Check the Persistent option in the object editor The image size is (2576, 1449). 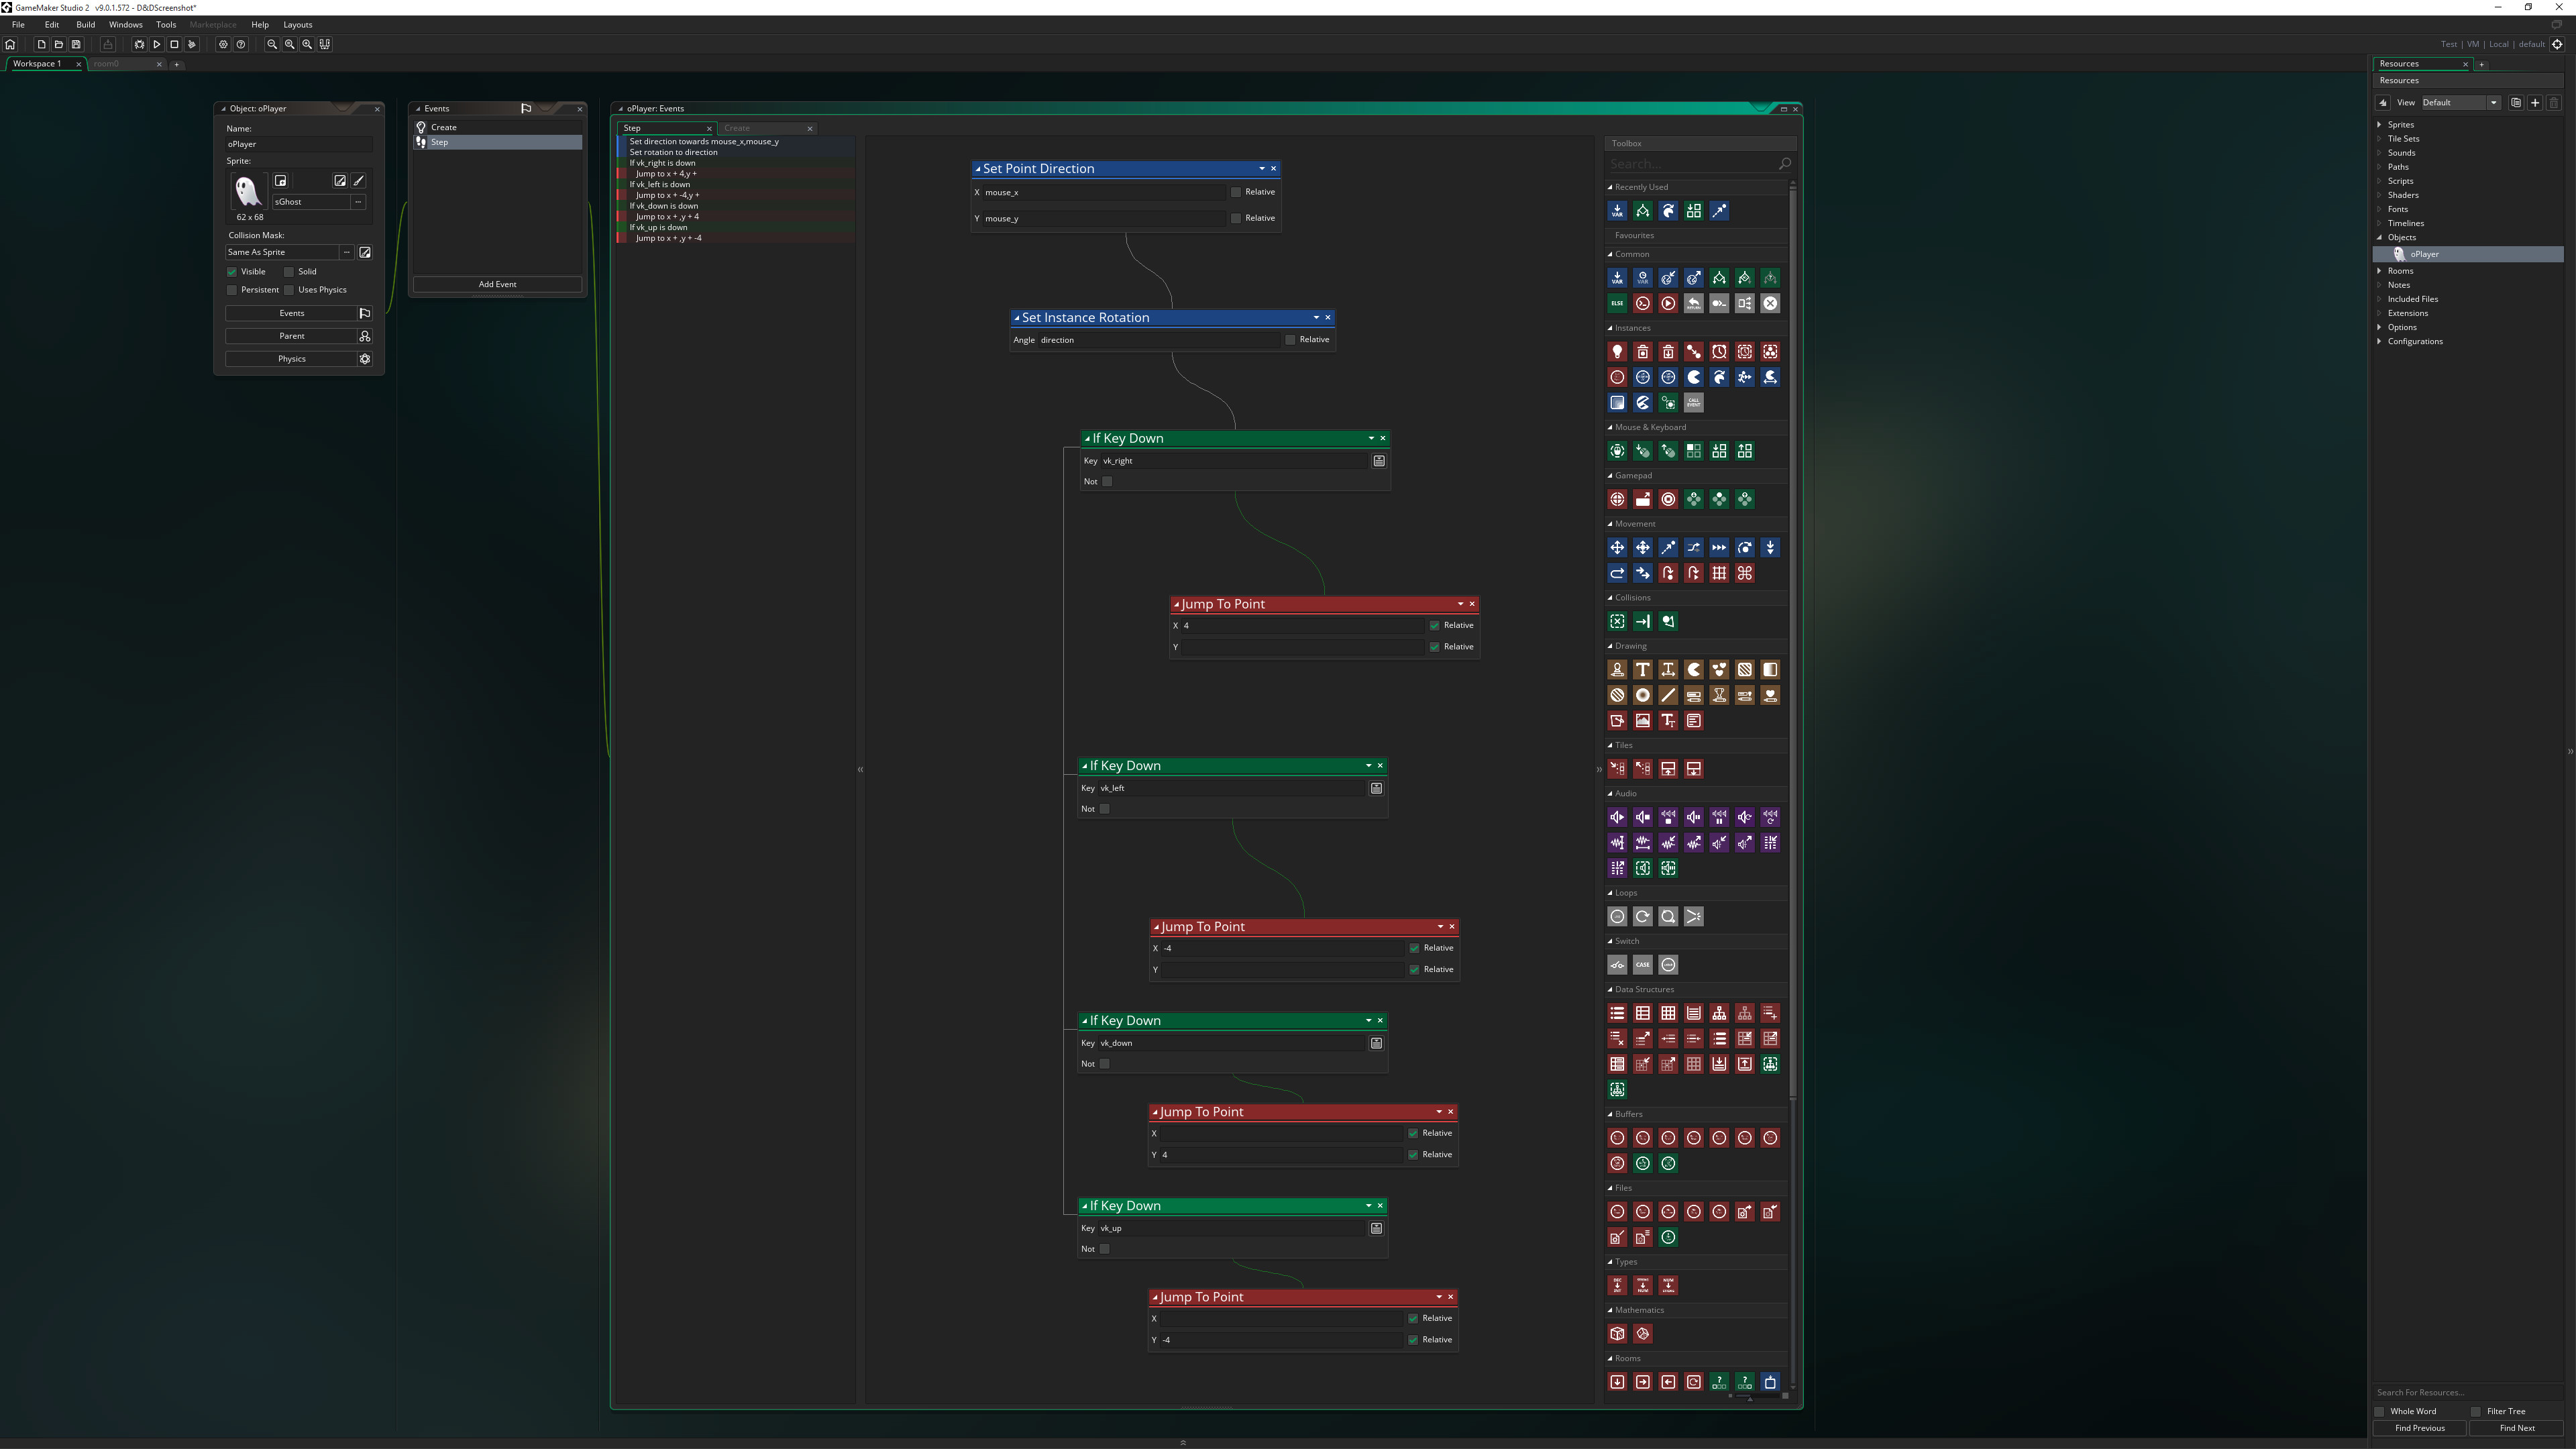pyautogui.click(x=232, y=290)
